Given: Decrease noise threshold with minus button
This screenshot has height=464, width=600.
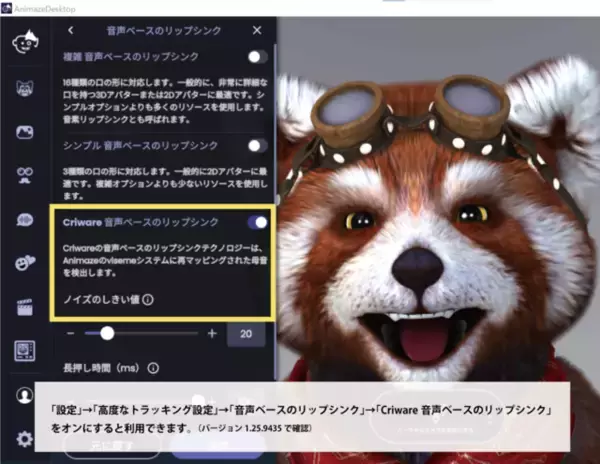Looking at the screenshot, I should click(x=71, y=333).
